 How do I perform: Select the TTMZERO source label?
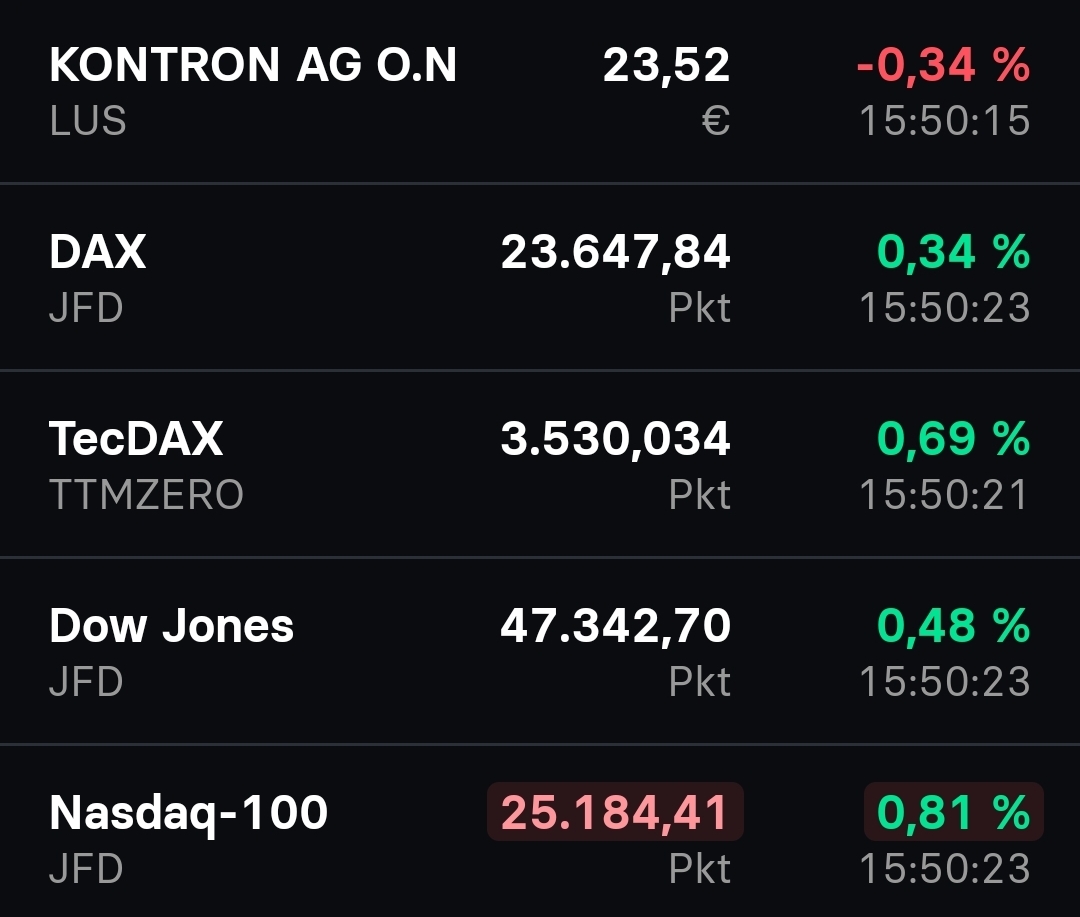tap(146, 494)
